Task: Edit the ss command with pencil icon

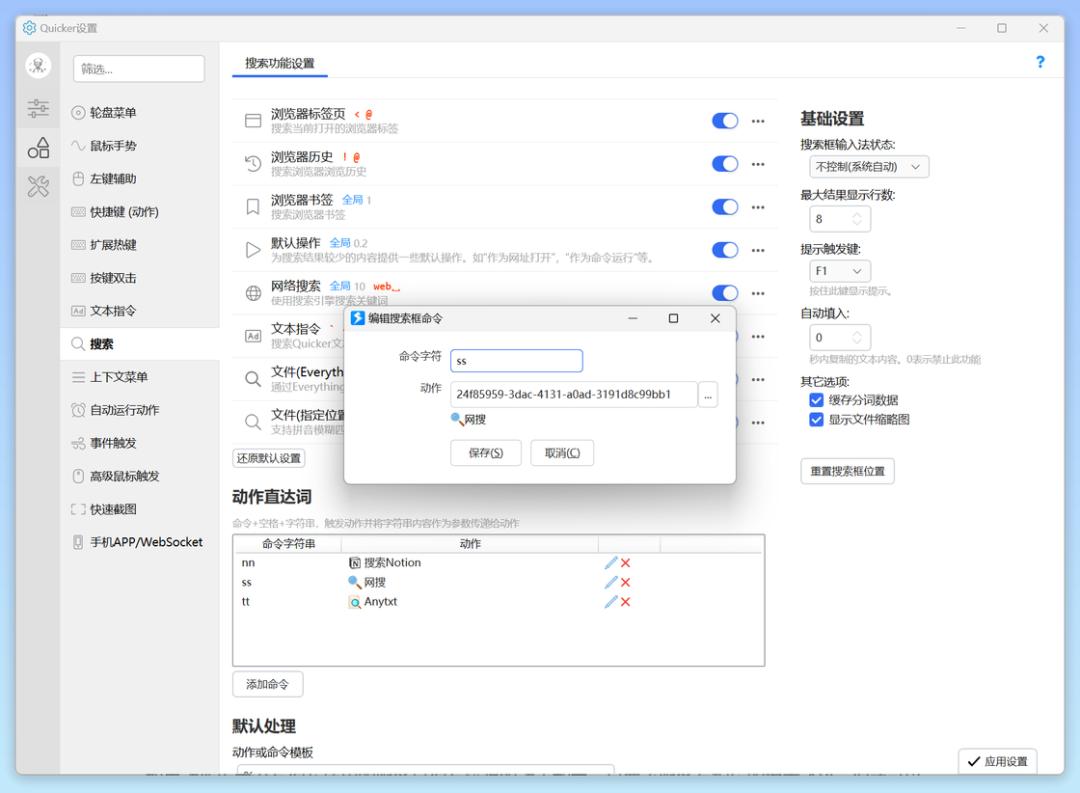Action: (x=610, y=582)
